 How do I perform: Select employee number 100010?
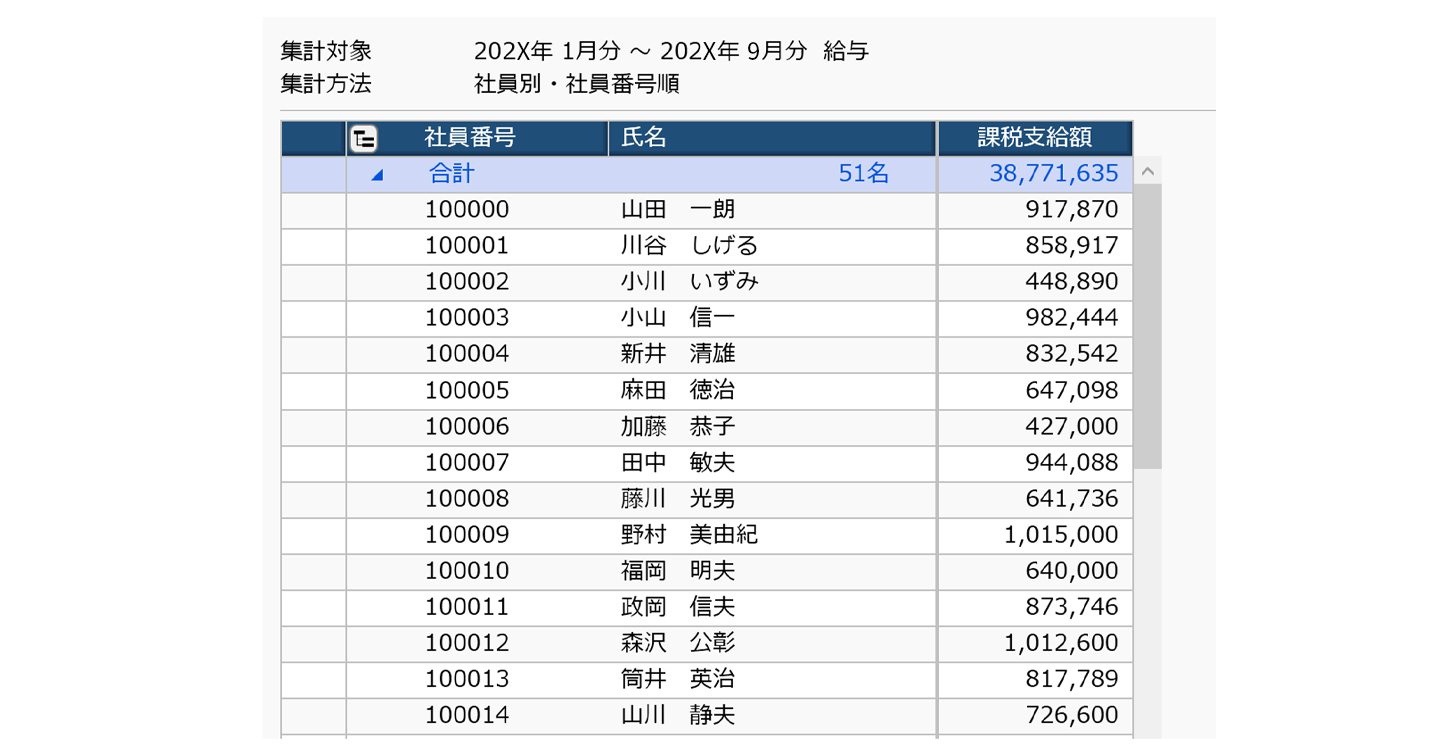point(467,571)
